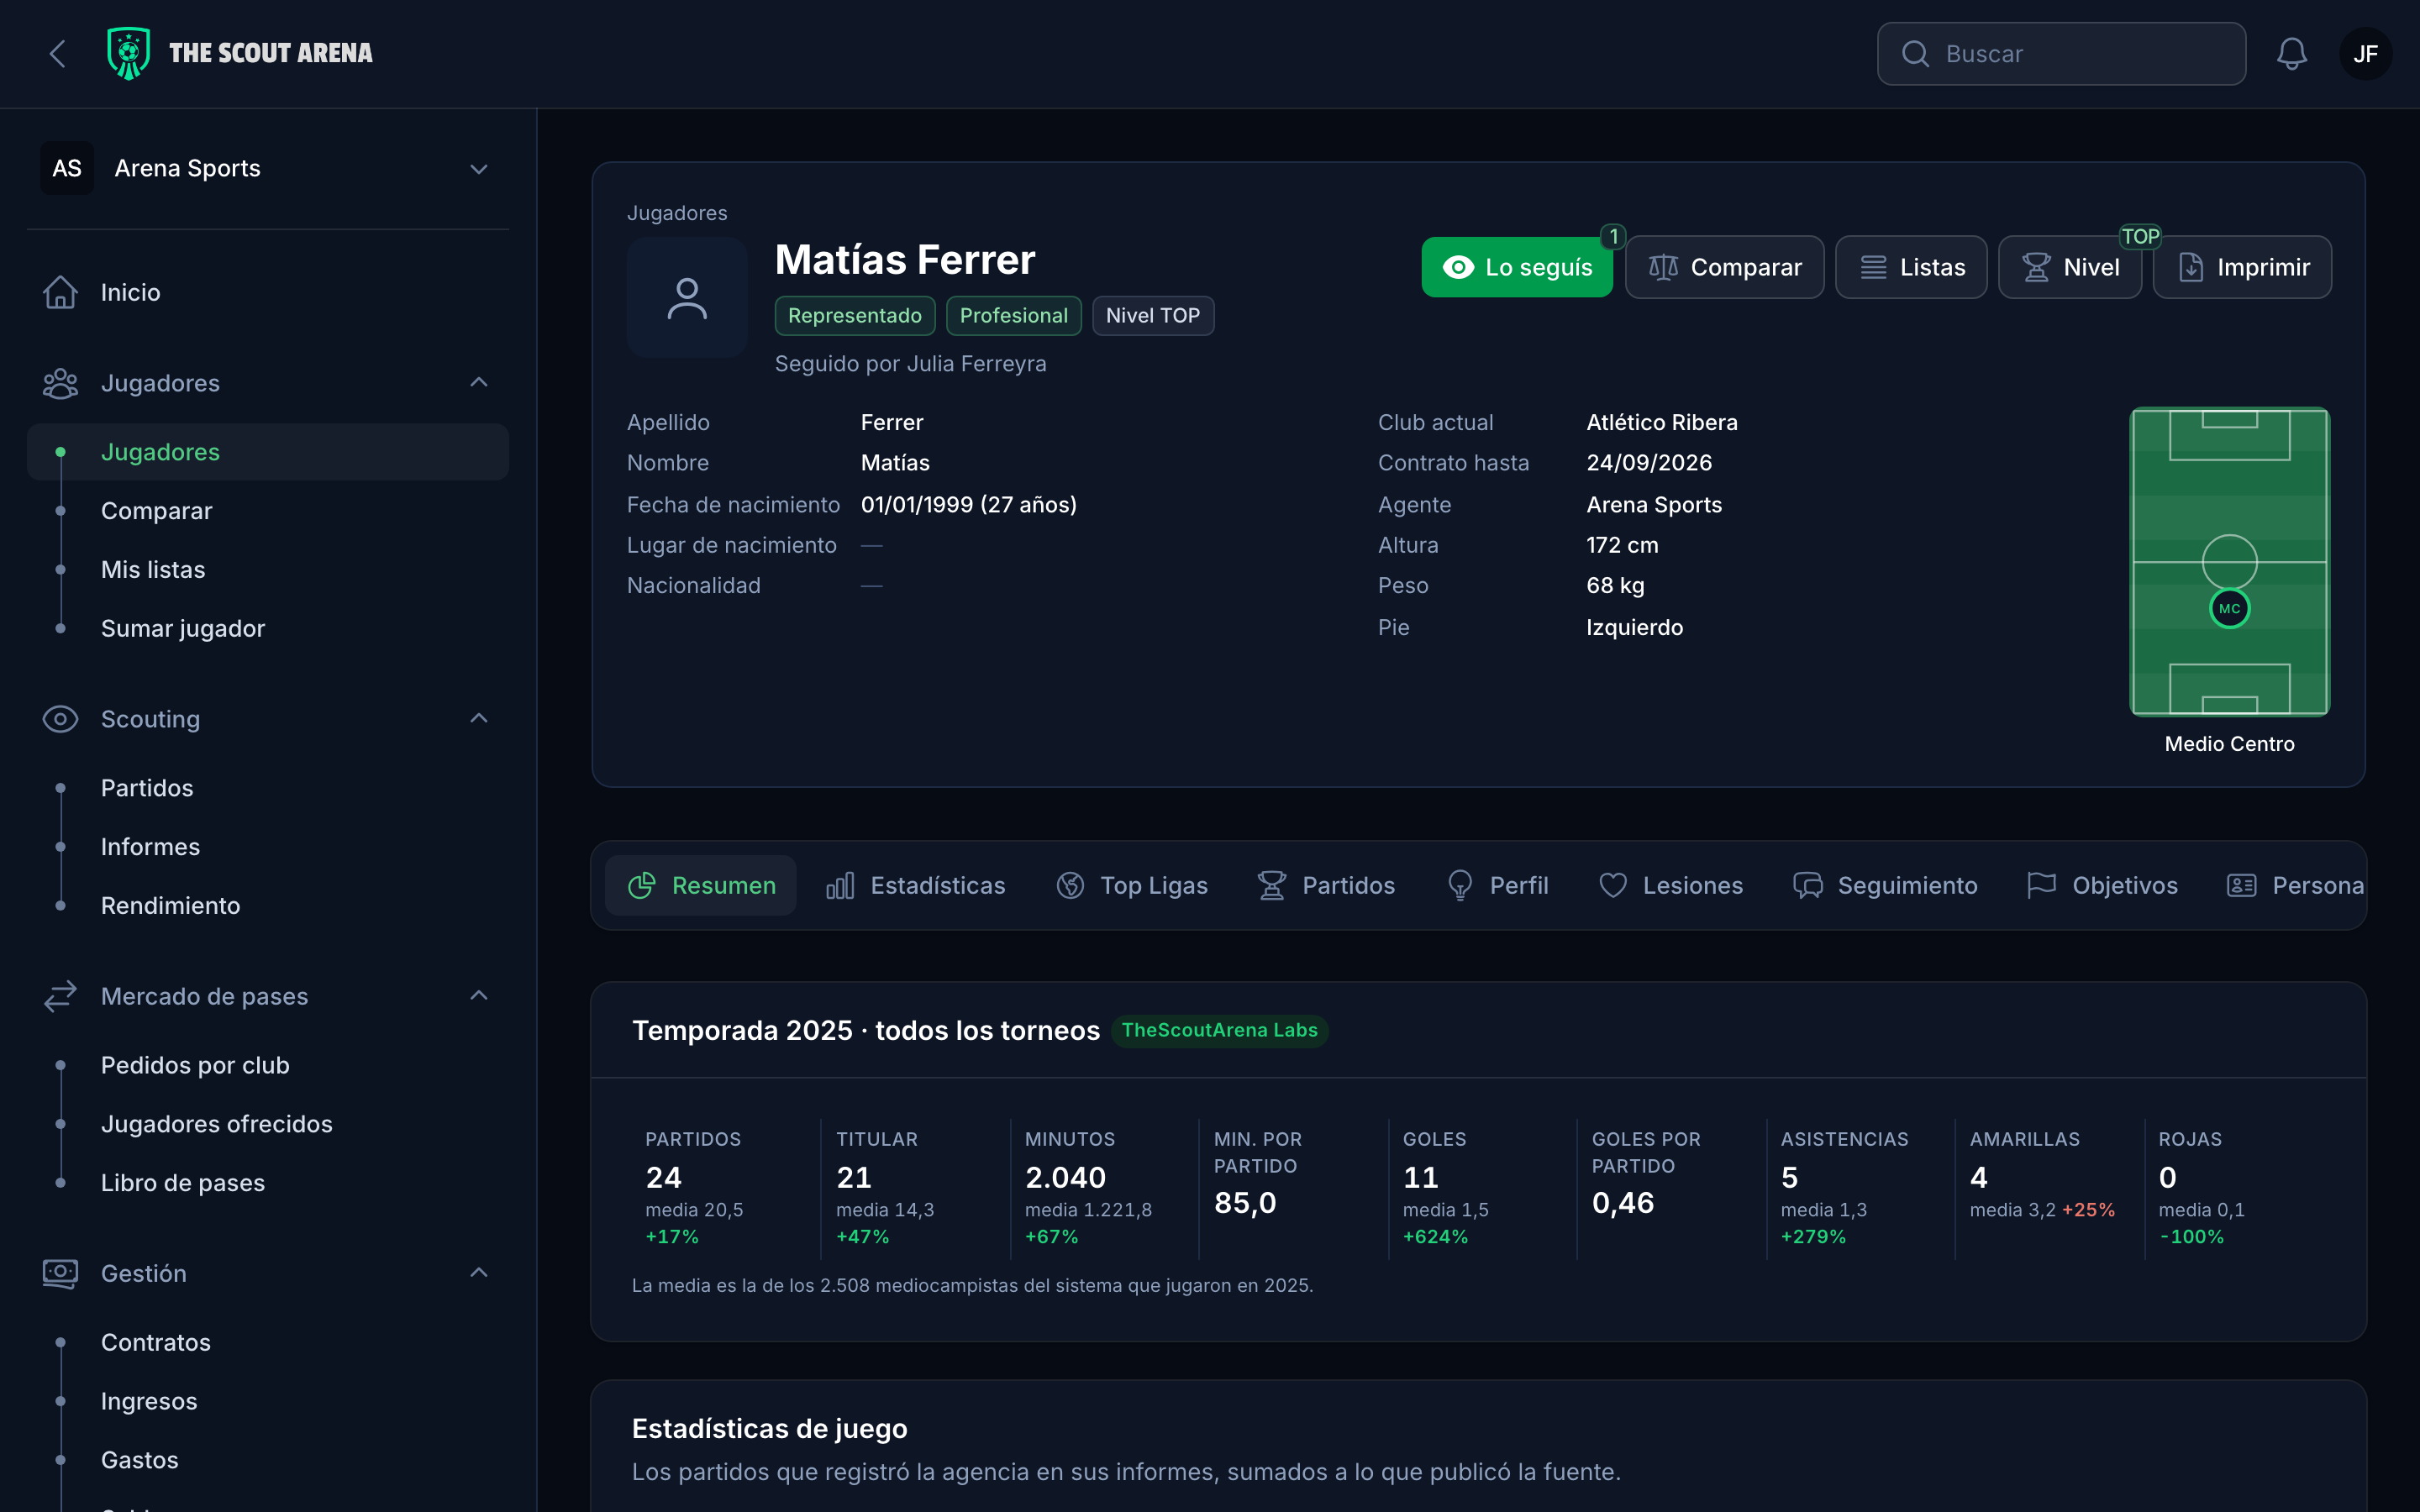
Task: Click the trophy icon beside Partidos tab
Action: coord(1272,886)
